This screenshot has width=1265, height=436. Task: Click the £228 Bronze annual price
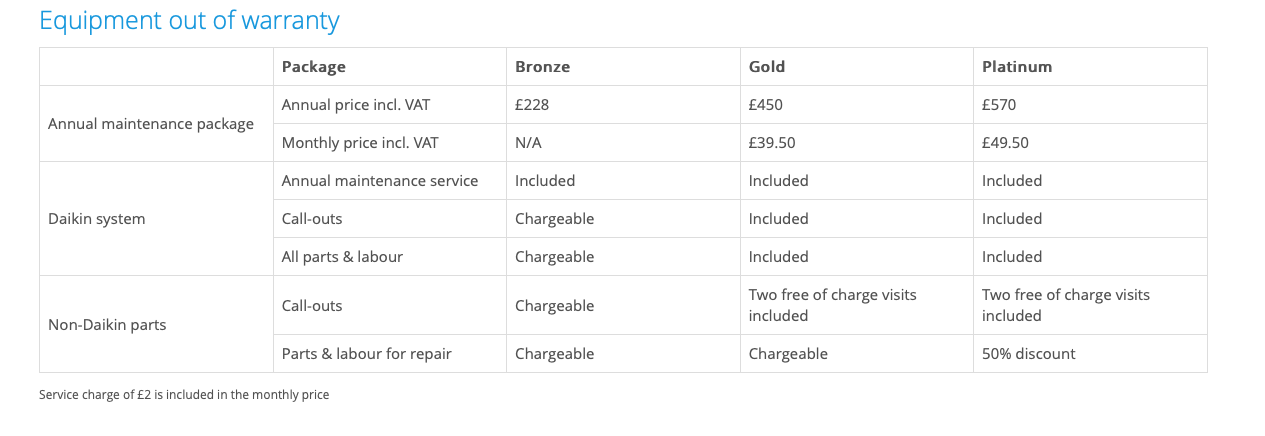pyautogui.click(x=532, y=105)
